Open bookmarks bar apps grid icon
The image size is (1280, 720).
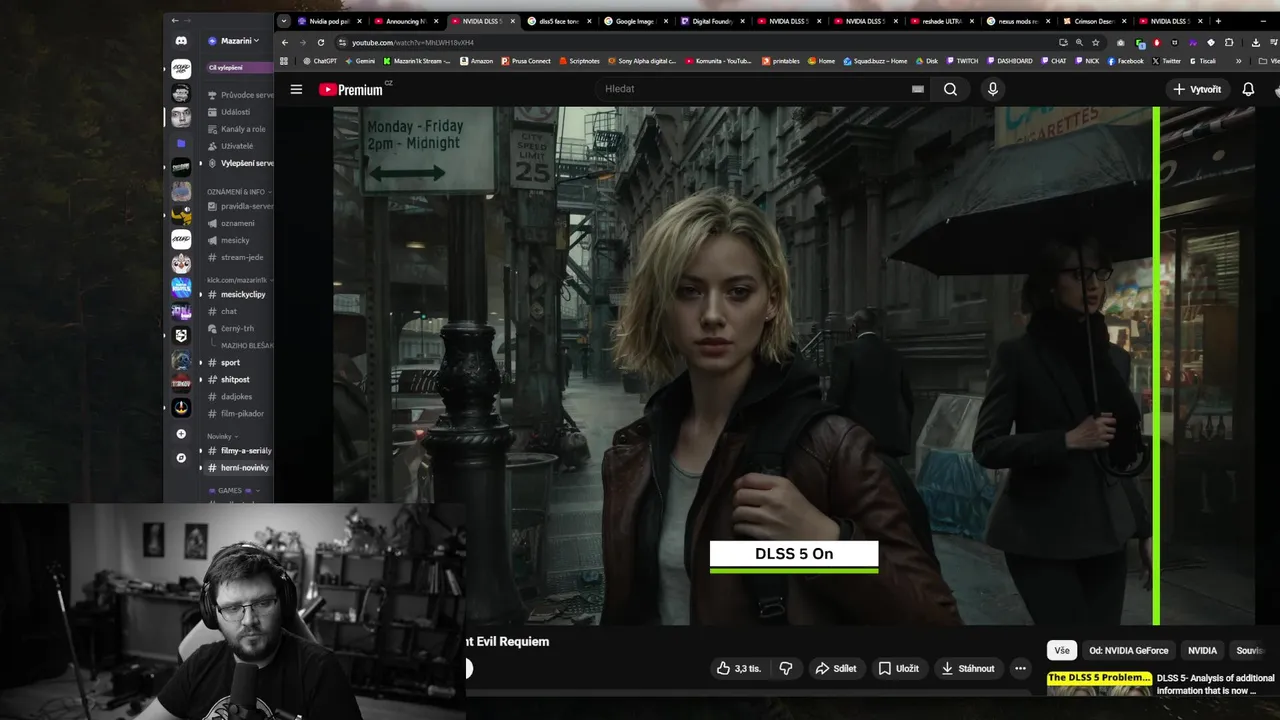tap(284, 61)
